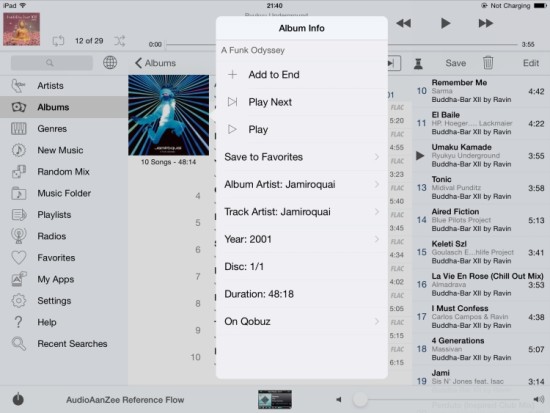
Task: Open Music Folder icon
Action: click(19, 193)
